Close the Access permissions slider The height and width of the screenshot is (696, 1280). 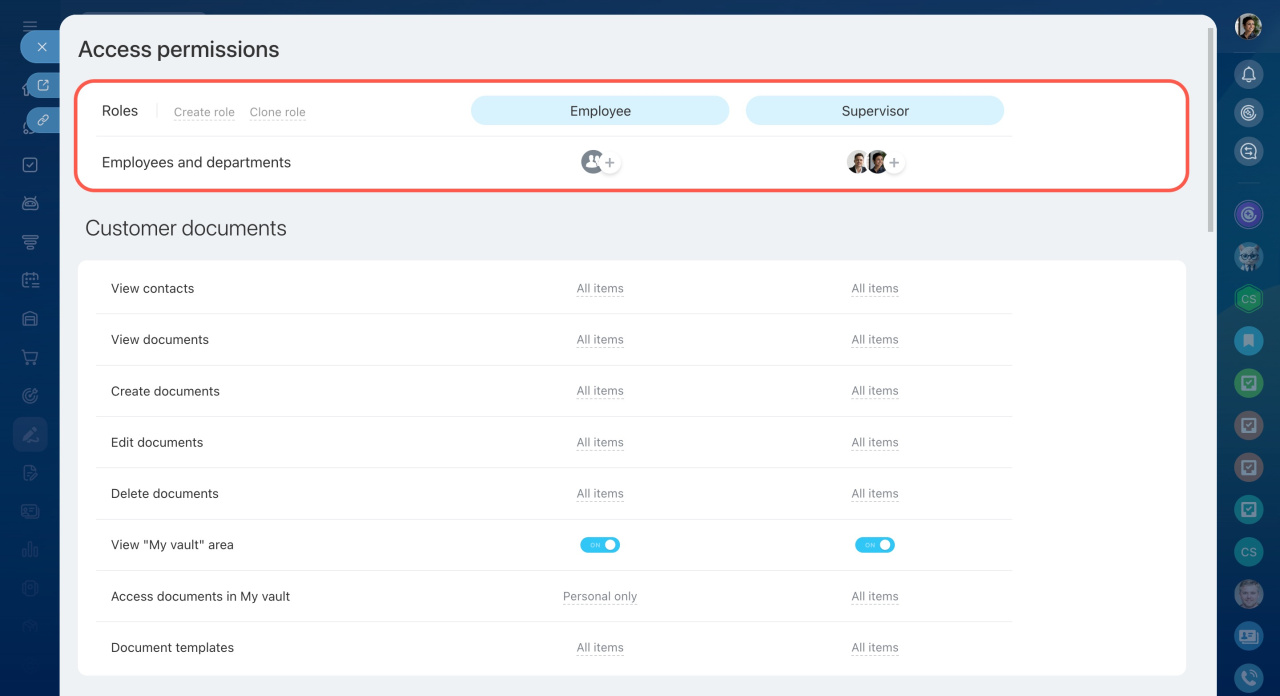(x=41, y=47)
